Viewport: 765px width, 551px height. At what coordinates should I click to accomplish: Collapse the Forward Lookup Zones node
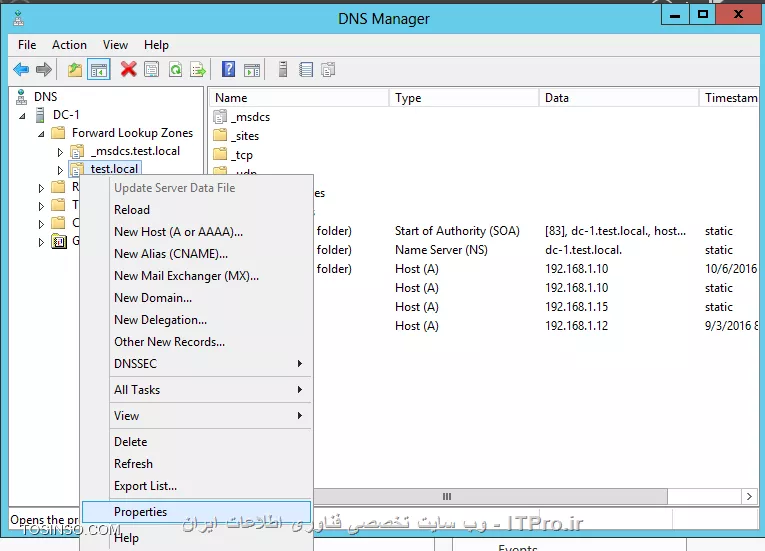tap(41, 134)
